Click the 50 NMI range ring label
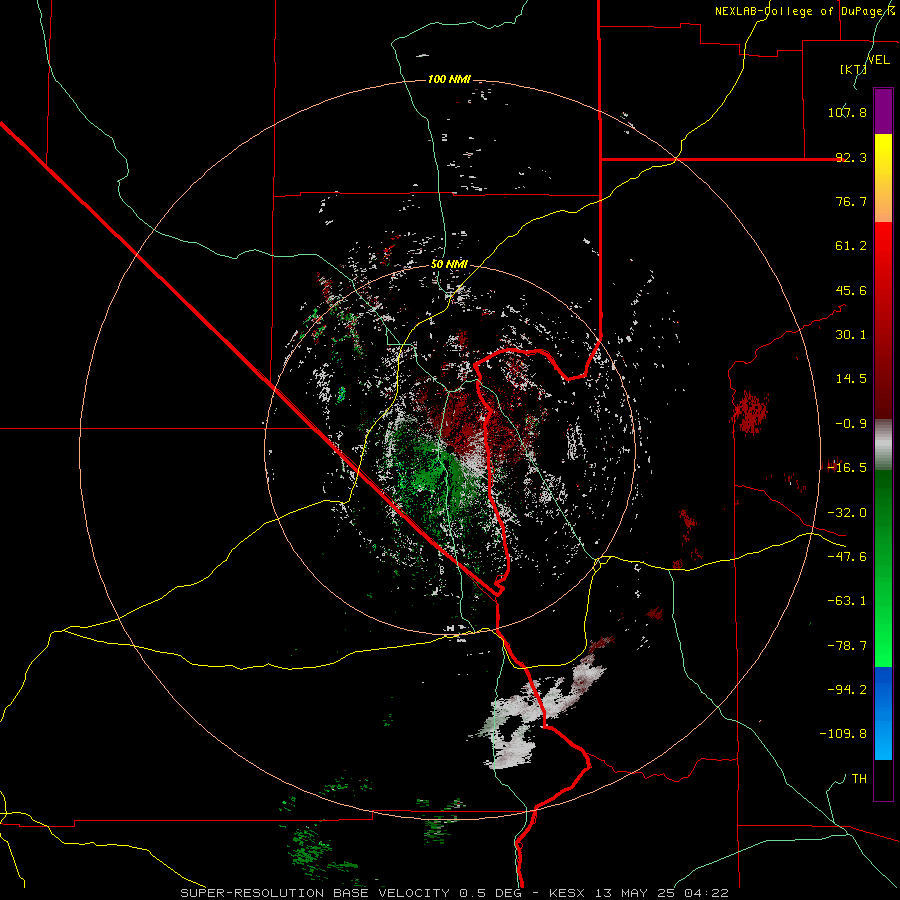900x900 pixels. click(x=449, y=264)
